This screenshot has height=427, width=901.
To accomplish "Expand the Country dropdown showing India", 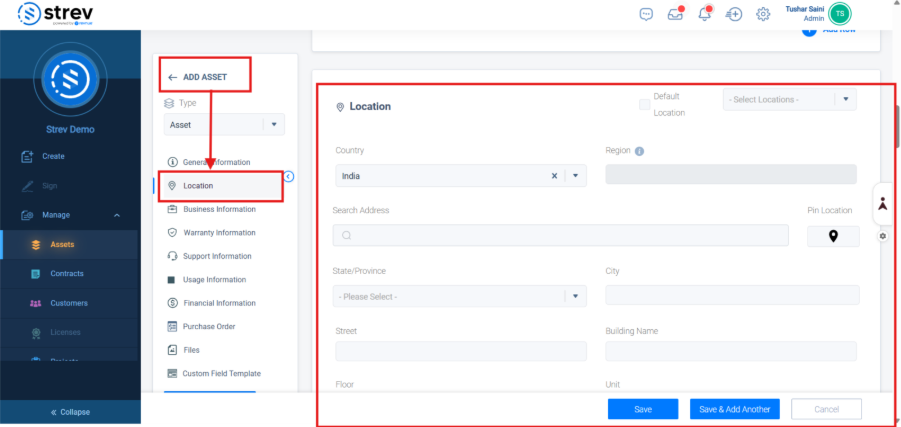I will click(x=575, y=175).
